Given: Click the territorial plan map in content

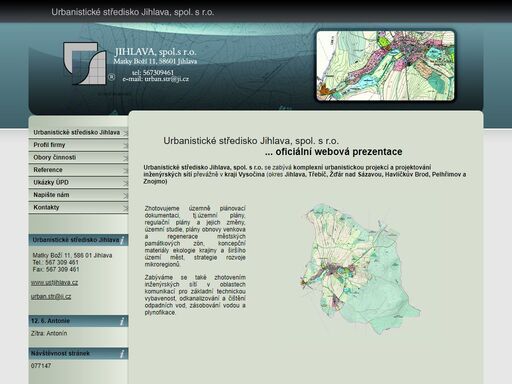Looking at the screenshot, I should coord(359,269).
